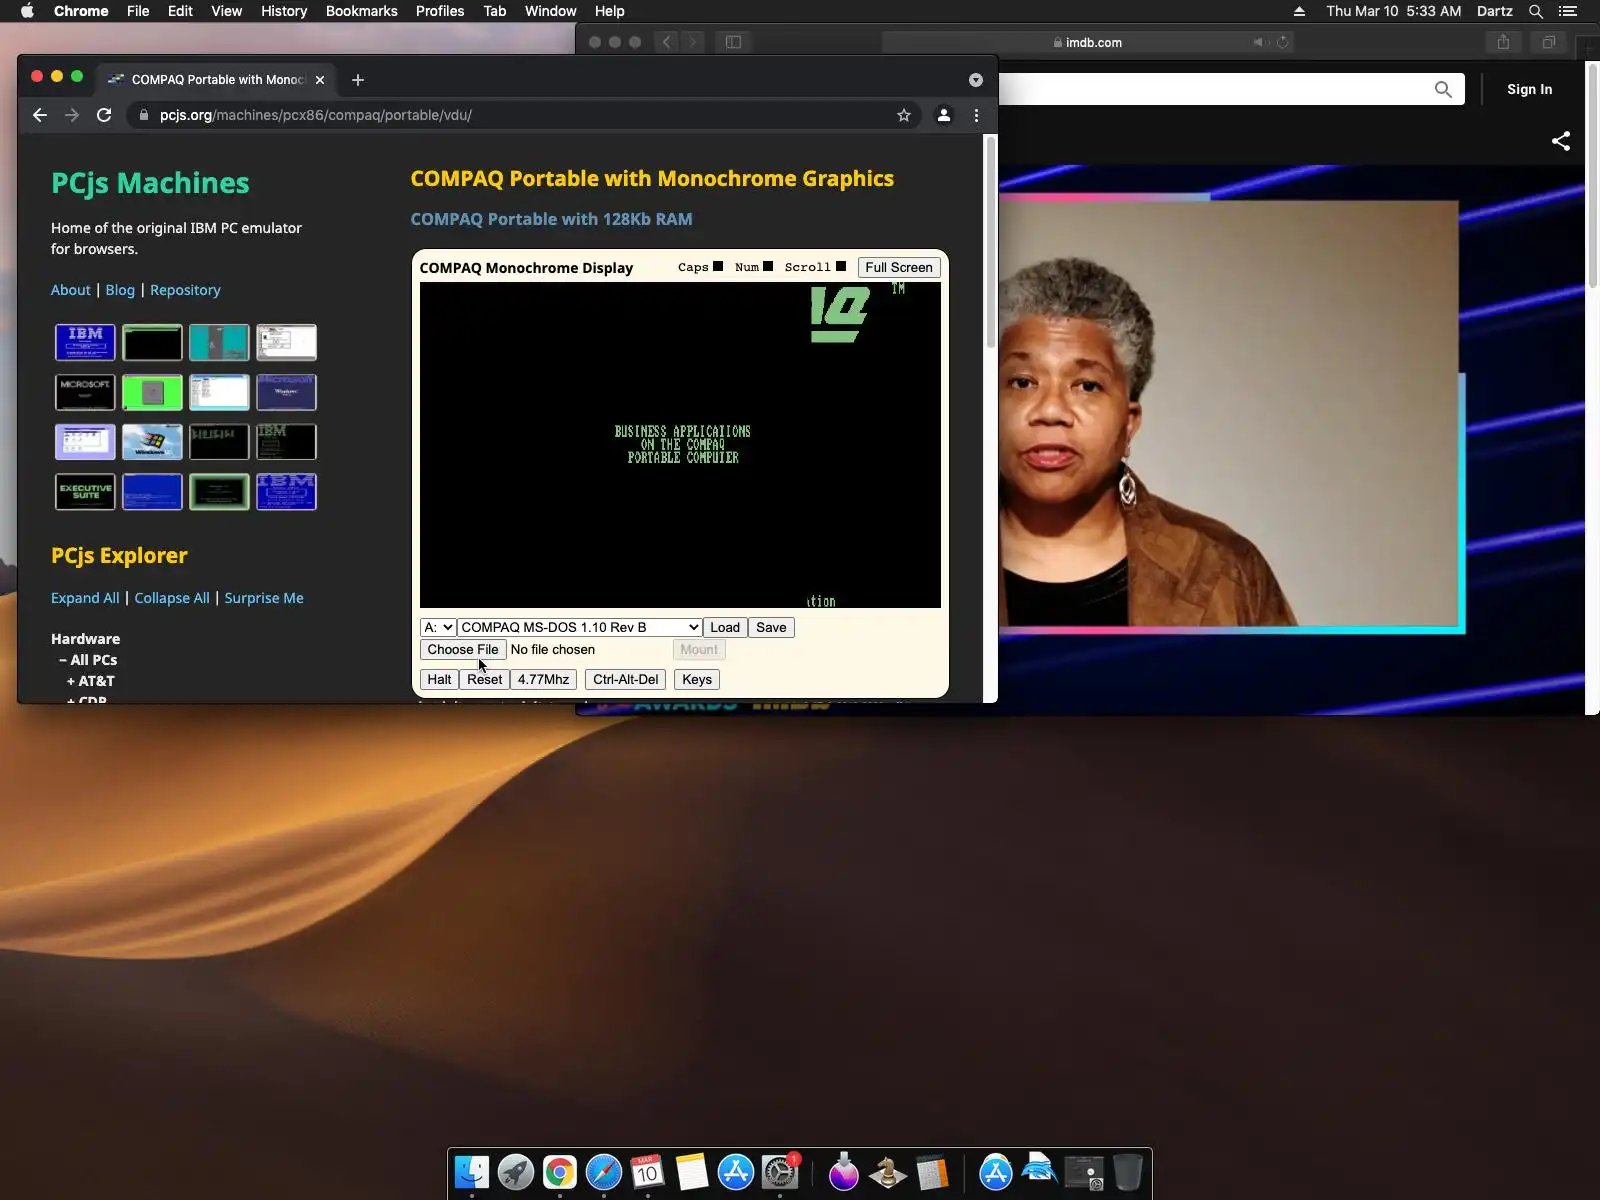Image resolution: width=1600 pixels, height=1200 pixels.
Task: Select the drive A: dropdown
Action: point(438,627)
